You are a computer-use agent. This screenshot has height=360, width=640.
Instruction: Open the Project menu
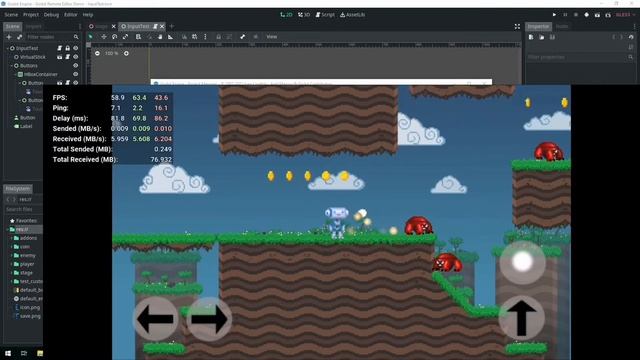[x=31, y=15]
